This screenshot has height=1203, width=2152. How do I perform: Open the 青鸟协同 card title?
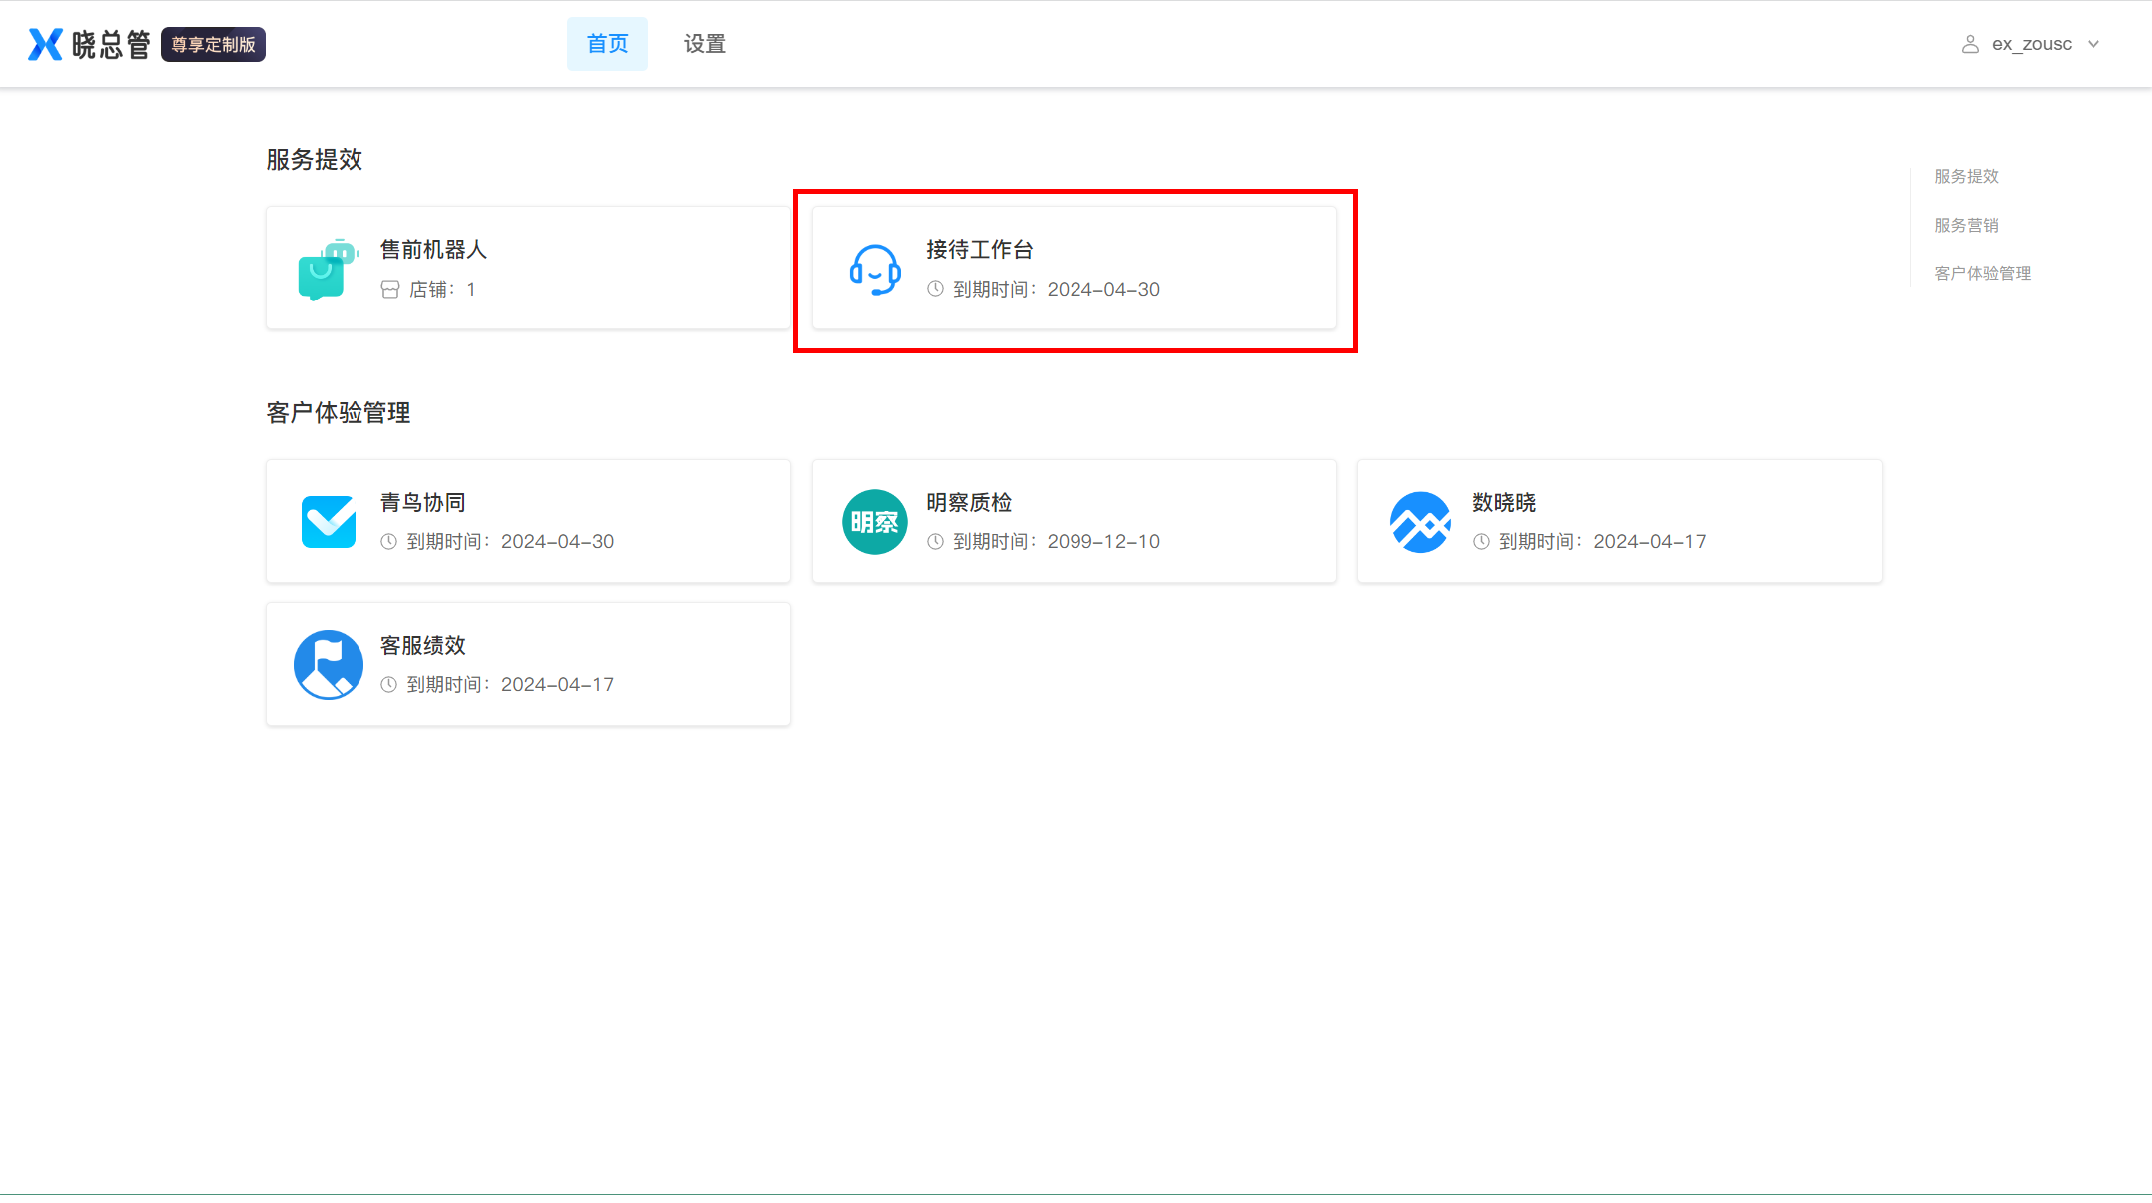[x=422, y=503]
